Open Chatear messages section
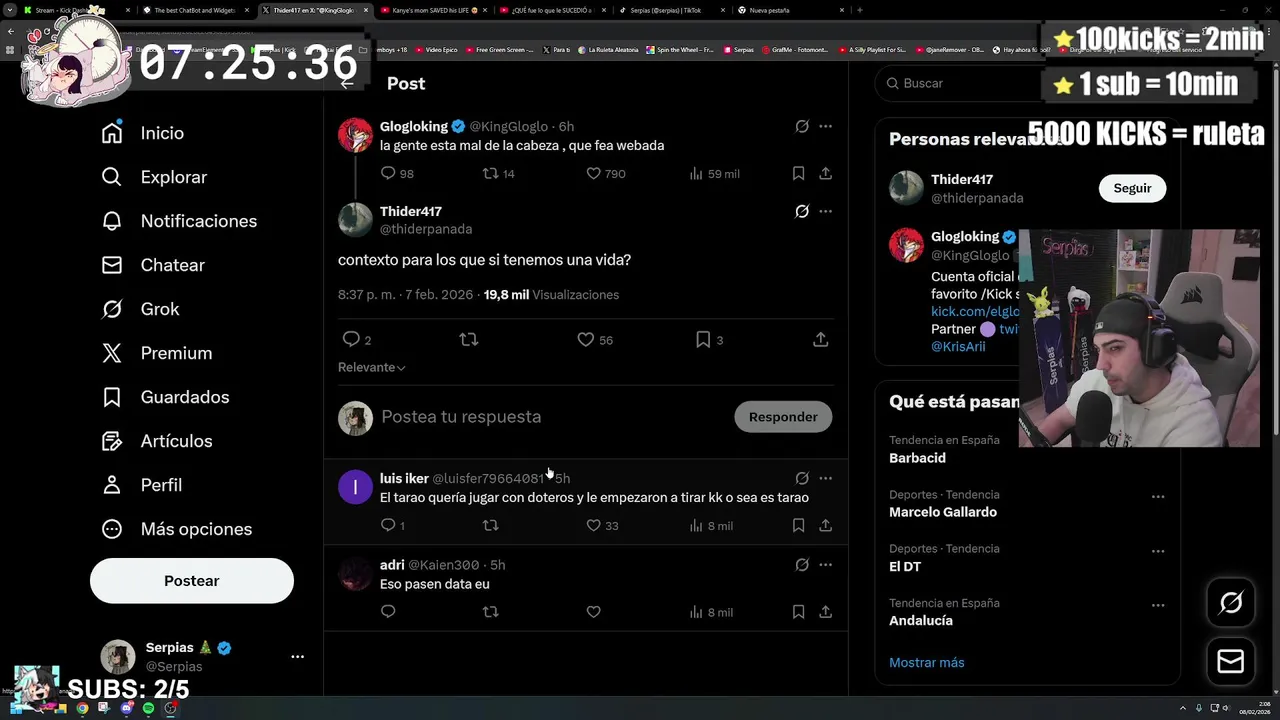This screenshot has width=1280, height=720. pos(153,265)
